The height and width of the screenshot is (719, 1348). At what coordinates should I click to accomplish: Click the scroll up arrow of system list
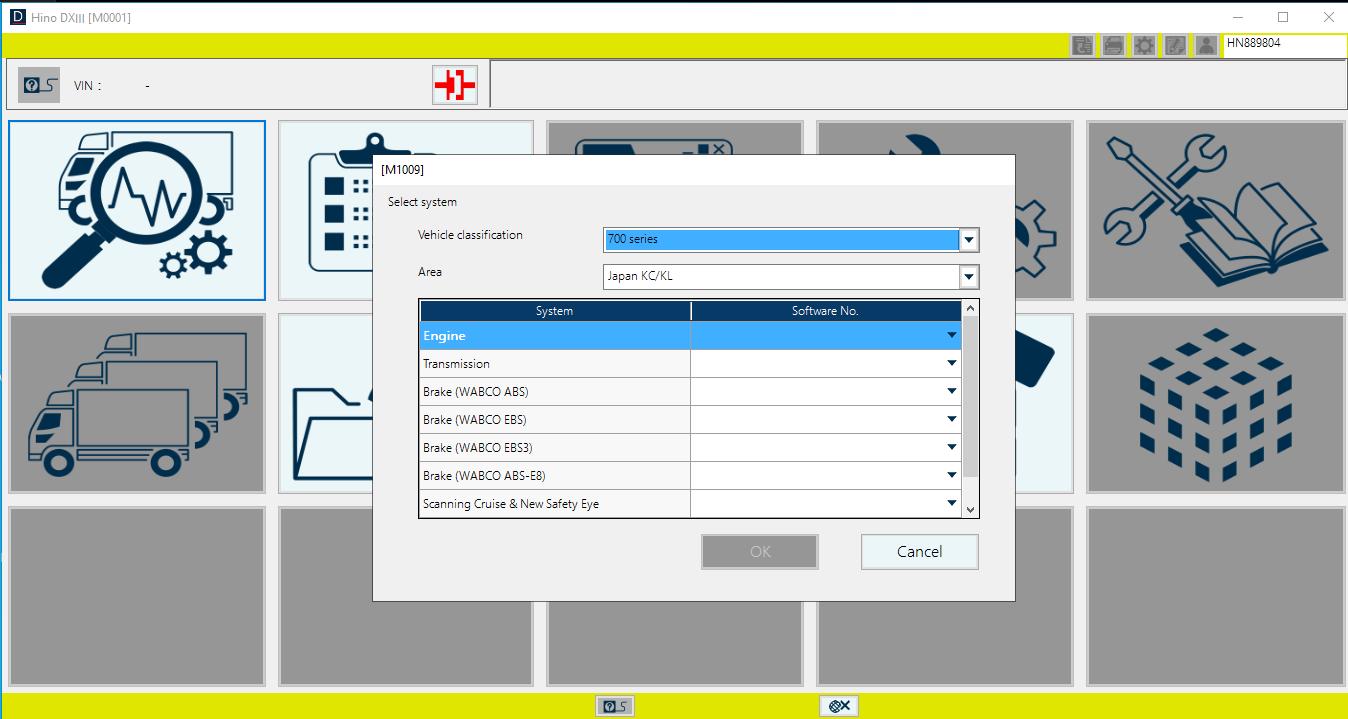click(x=969, y=309)
